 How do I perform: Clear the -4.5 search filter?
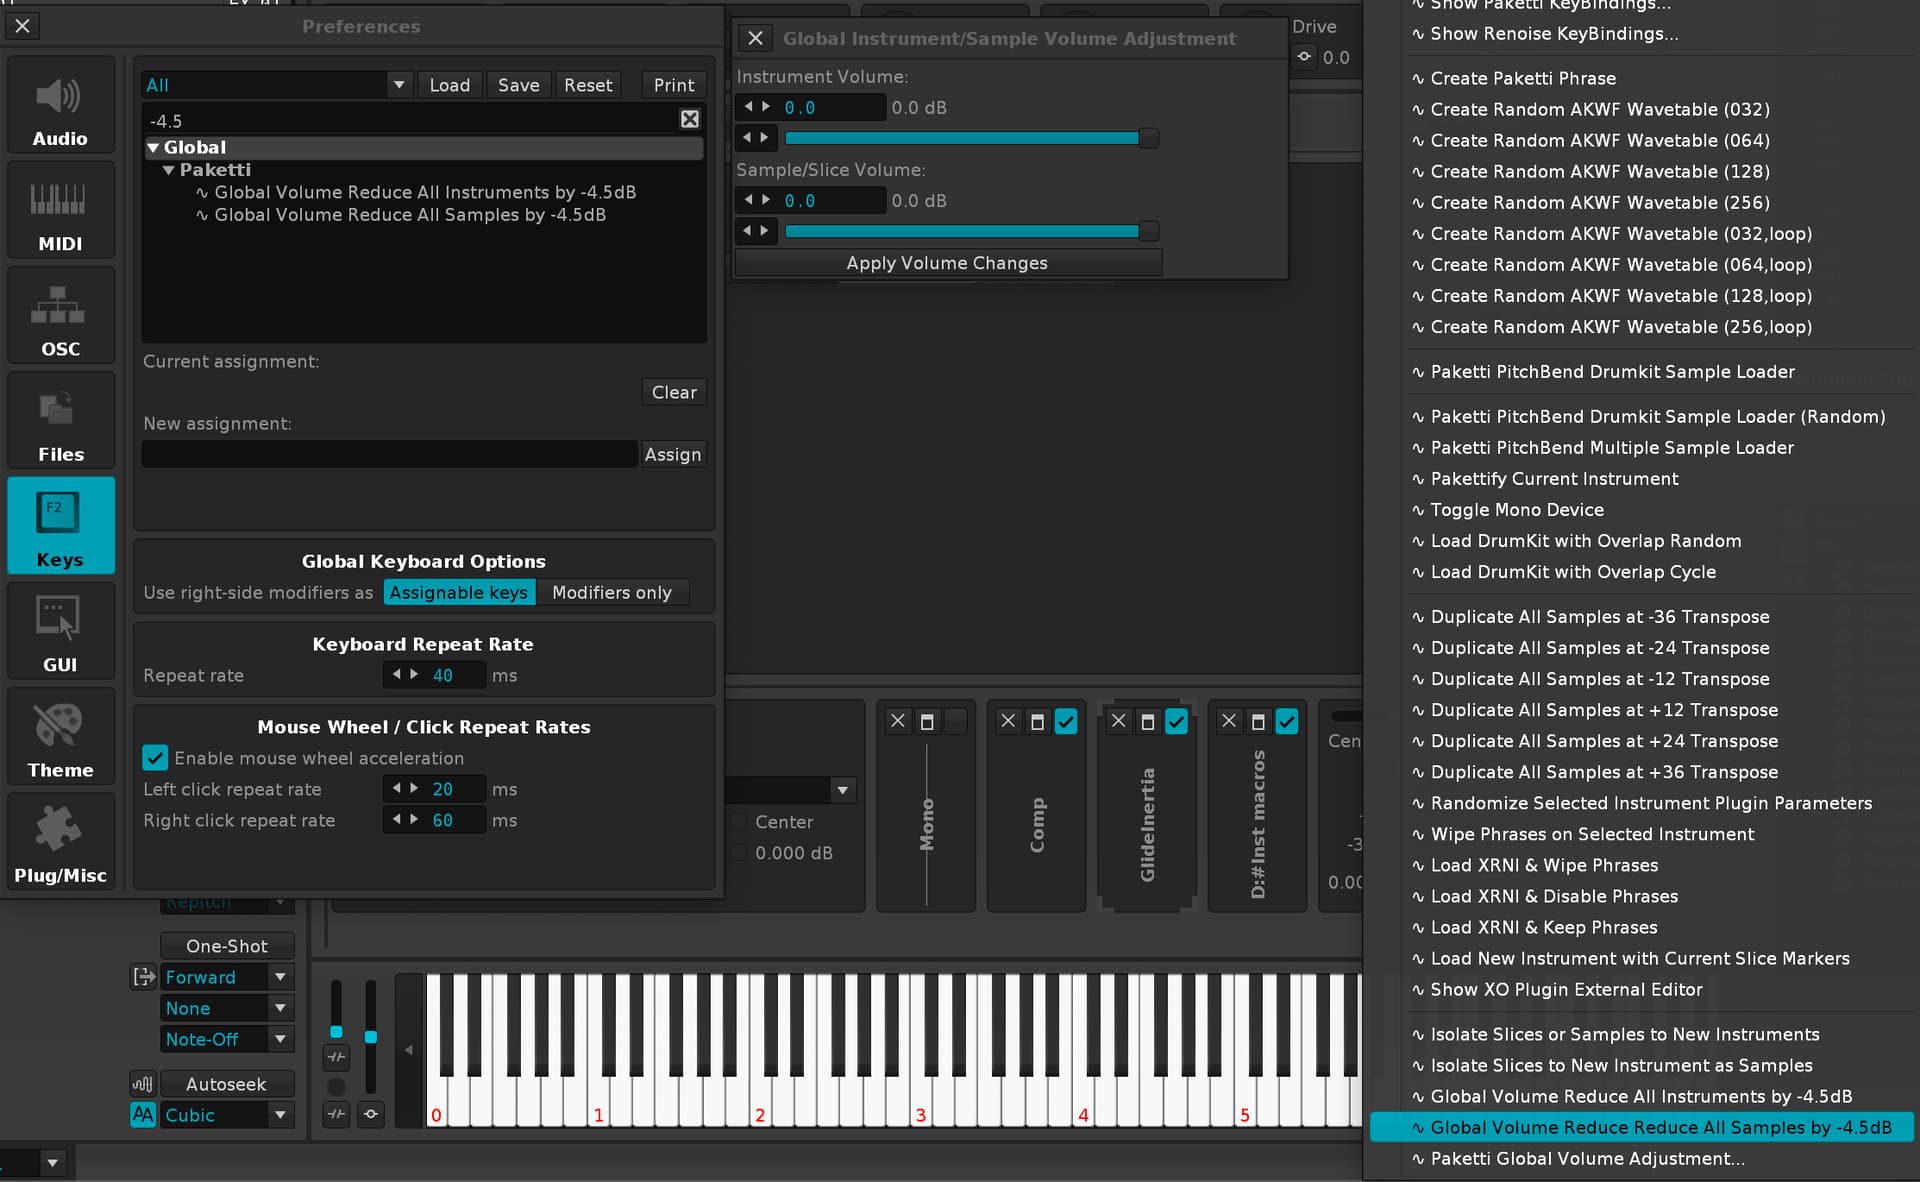[x=690, y=120]
